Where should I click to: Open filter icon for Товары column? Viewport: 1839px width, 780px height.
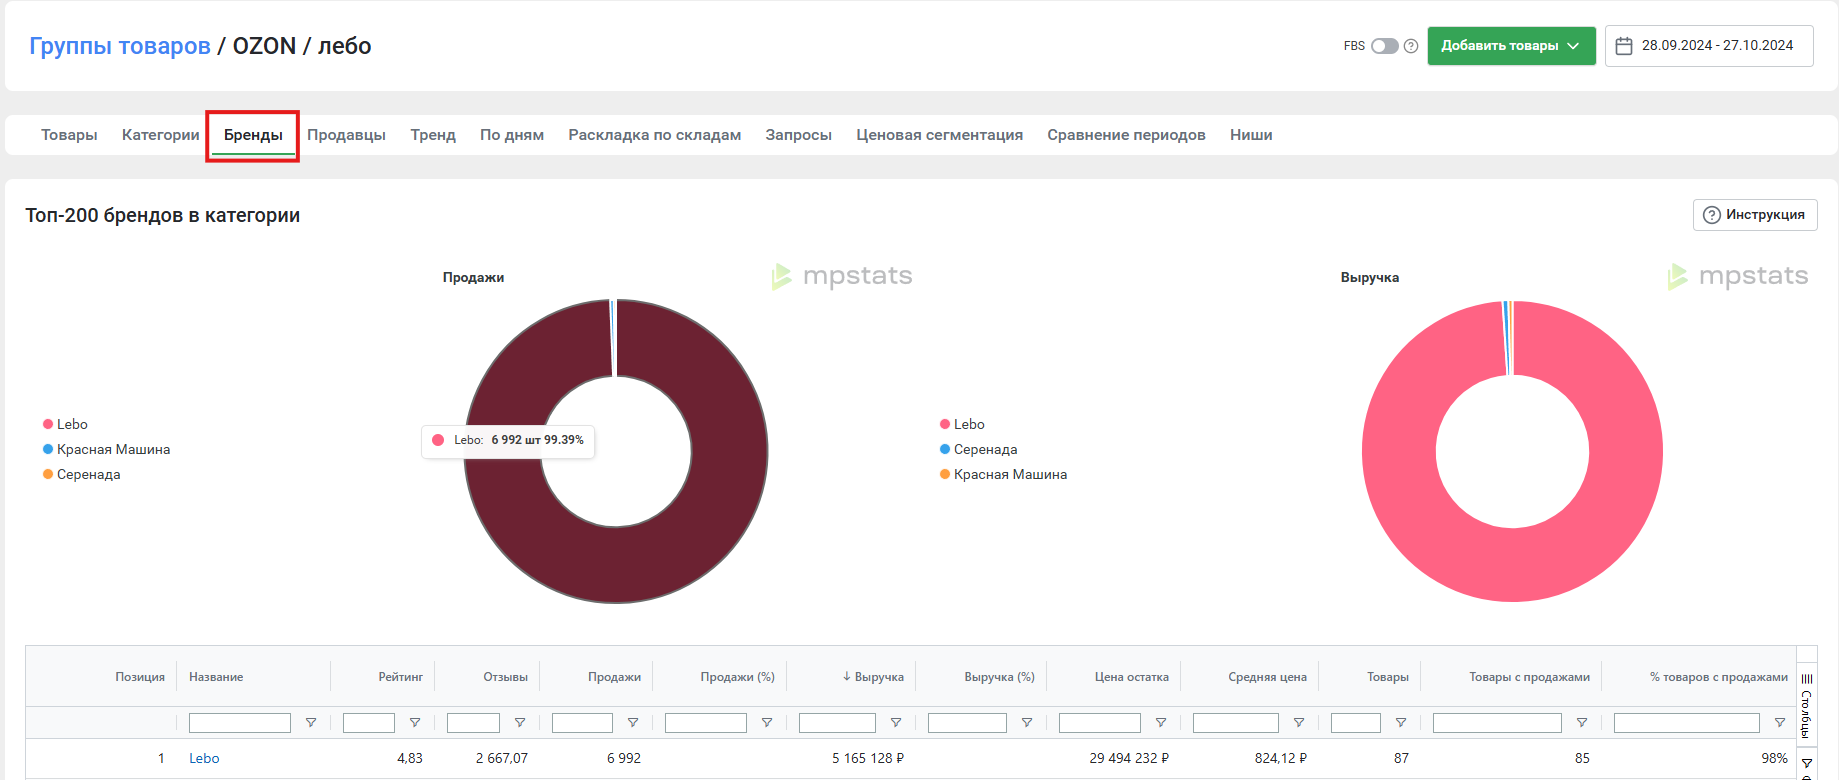tap(1401, 723)
